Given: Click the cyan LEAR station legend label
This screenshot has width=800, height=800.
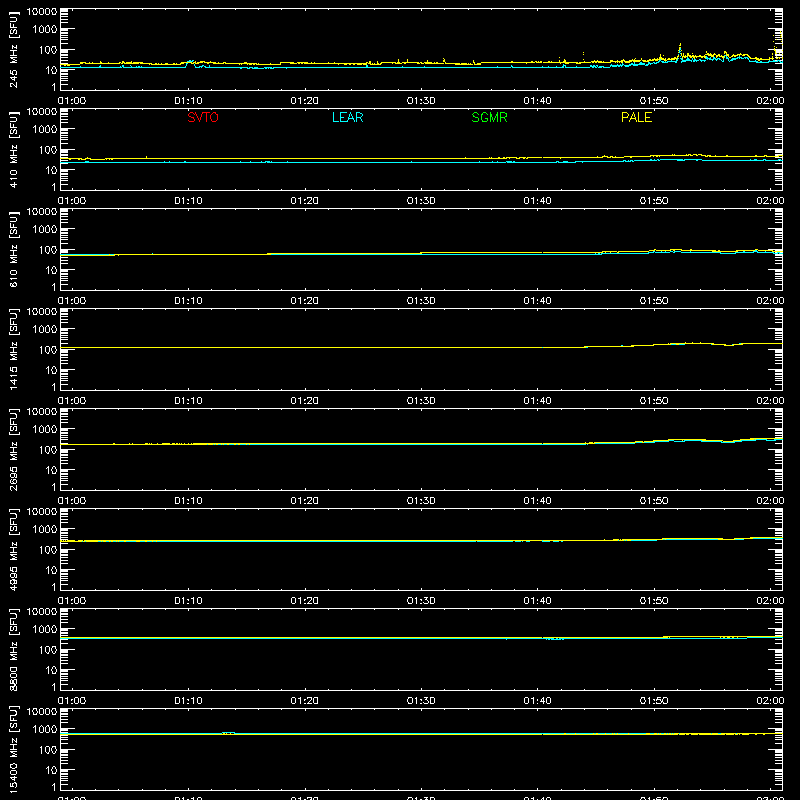Looking at the screenshot, I should click(x=347, y=117).
